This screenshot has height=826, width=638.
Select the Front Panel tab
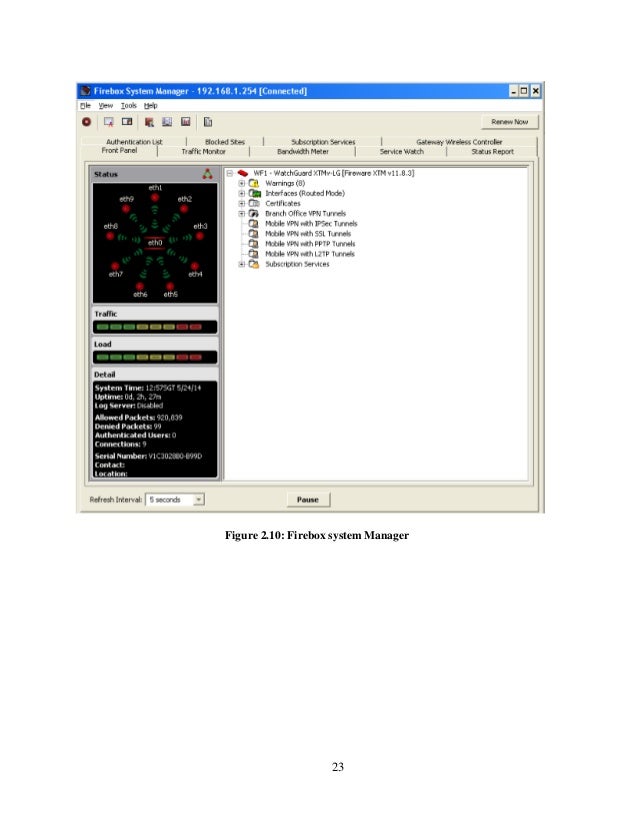[x=119, y=151]
